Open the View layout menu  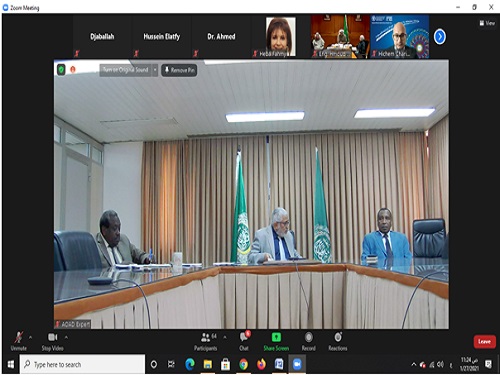pos(487,23)
